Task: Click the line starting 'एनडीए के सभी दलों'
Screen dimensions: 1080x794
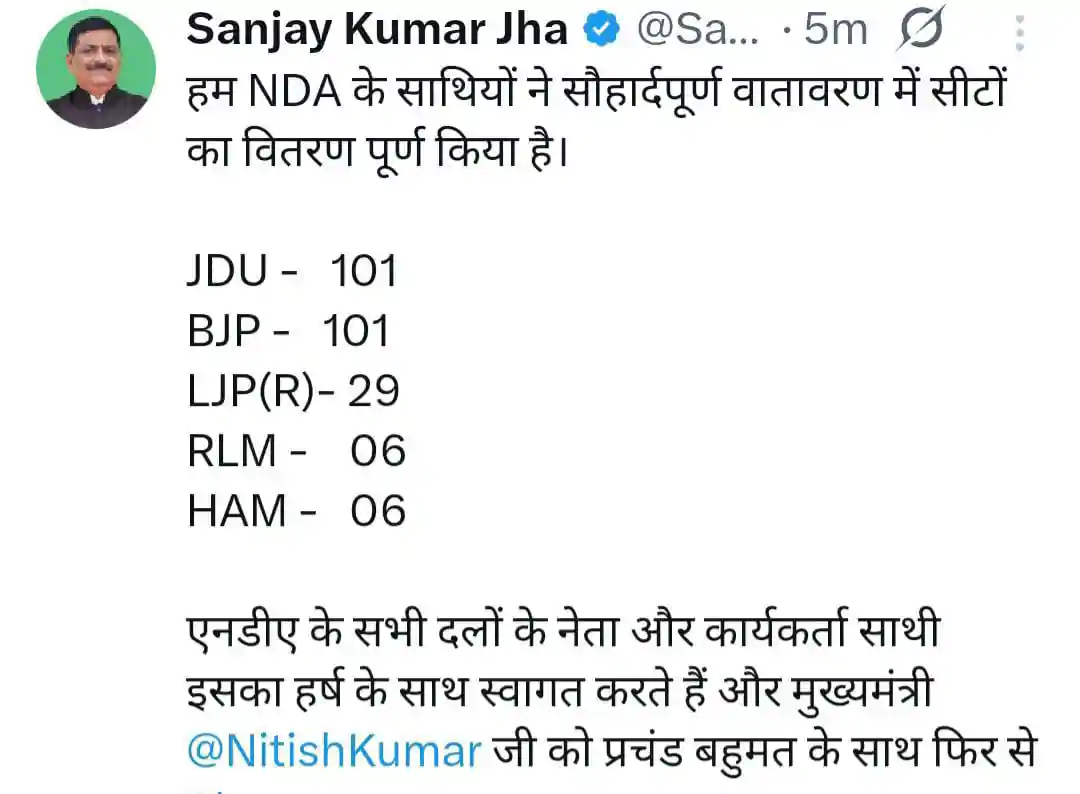Action: tap(564, 632)
